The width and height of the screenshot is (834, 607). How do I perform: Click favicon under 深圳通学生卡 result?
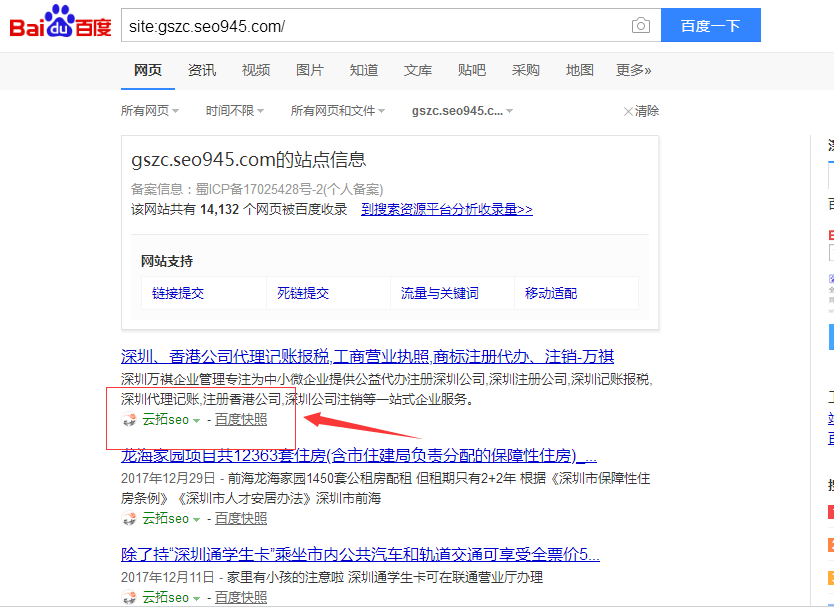(x=129, y=597)
